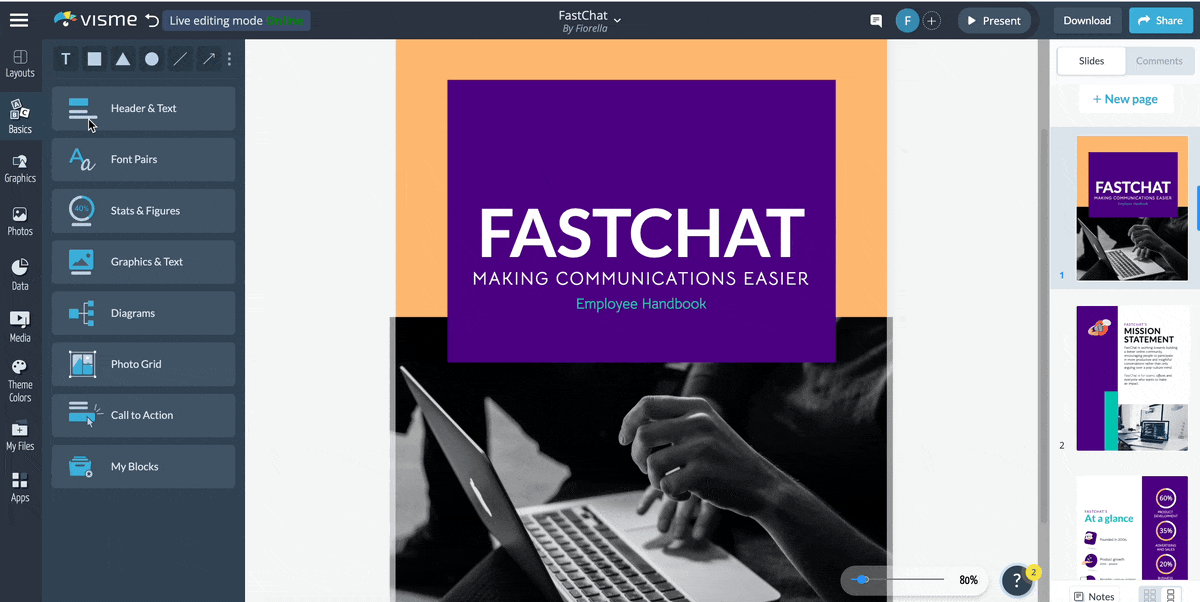Select the line drawing tool
Viewport: 1200px width, 602px height.
point(180,59)
